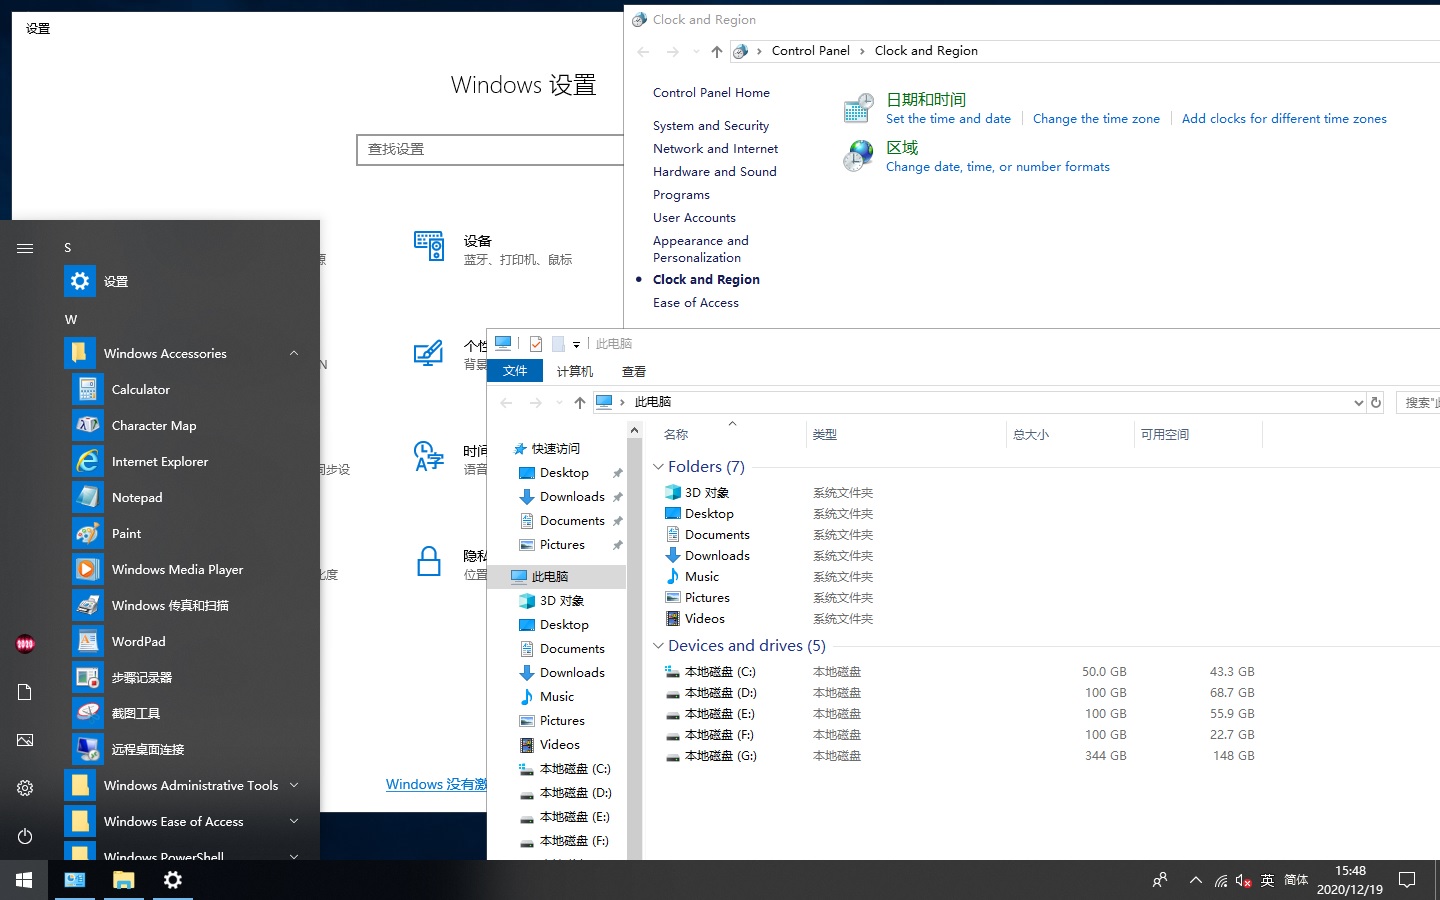Viewport: 1440px width, 900px height.
Task: Open Explorer address bar history dropdown
Action: (x=1358, y=402)
